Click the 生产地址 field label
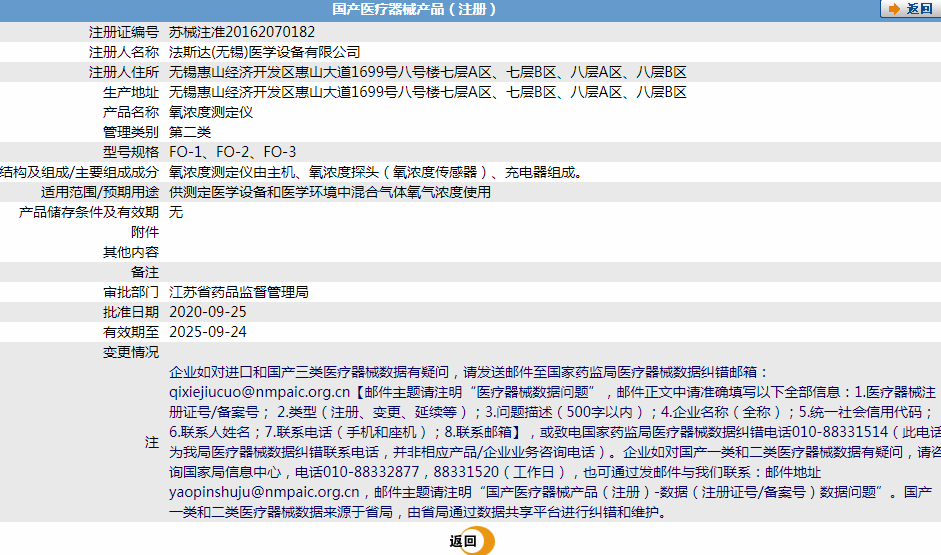Image resolution: width=941 pixels, height=555 pixels. pyautogui.click(x=131, y=92)
